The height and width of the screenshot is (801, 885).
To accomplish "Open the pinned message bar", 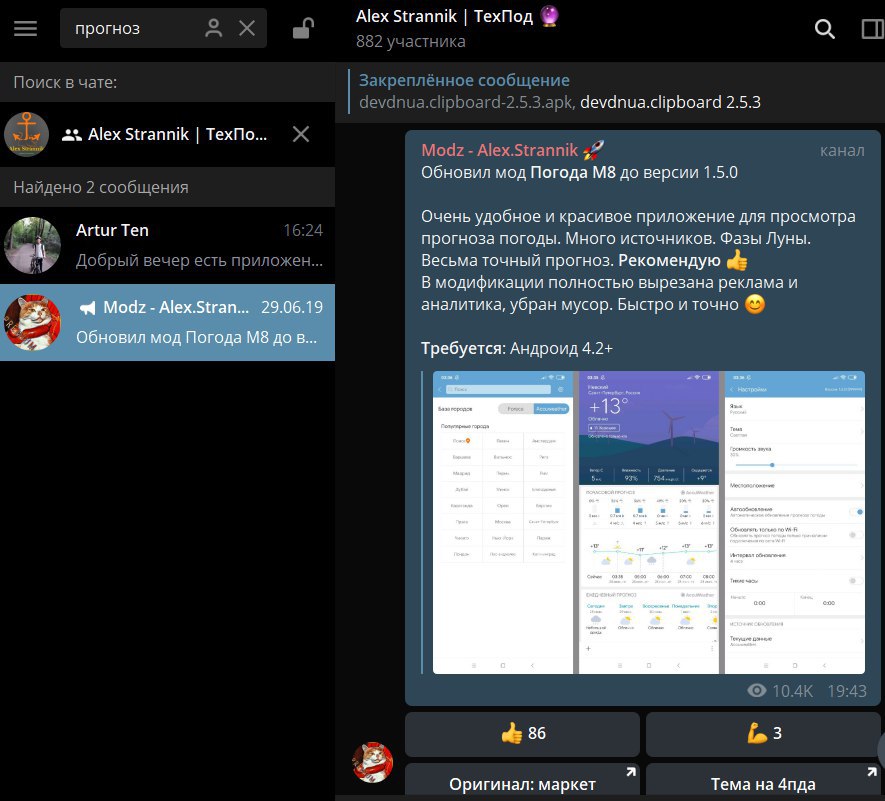I will pyautogui.click(x=610, y=91).
